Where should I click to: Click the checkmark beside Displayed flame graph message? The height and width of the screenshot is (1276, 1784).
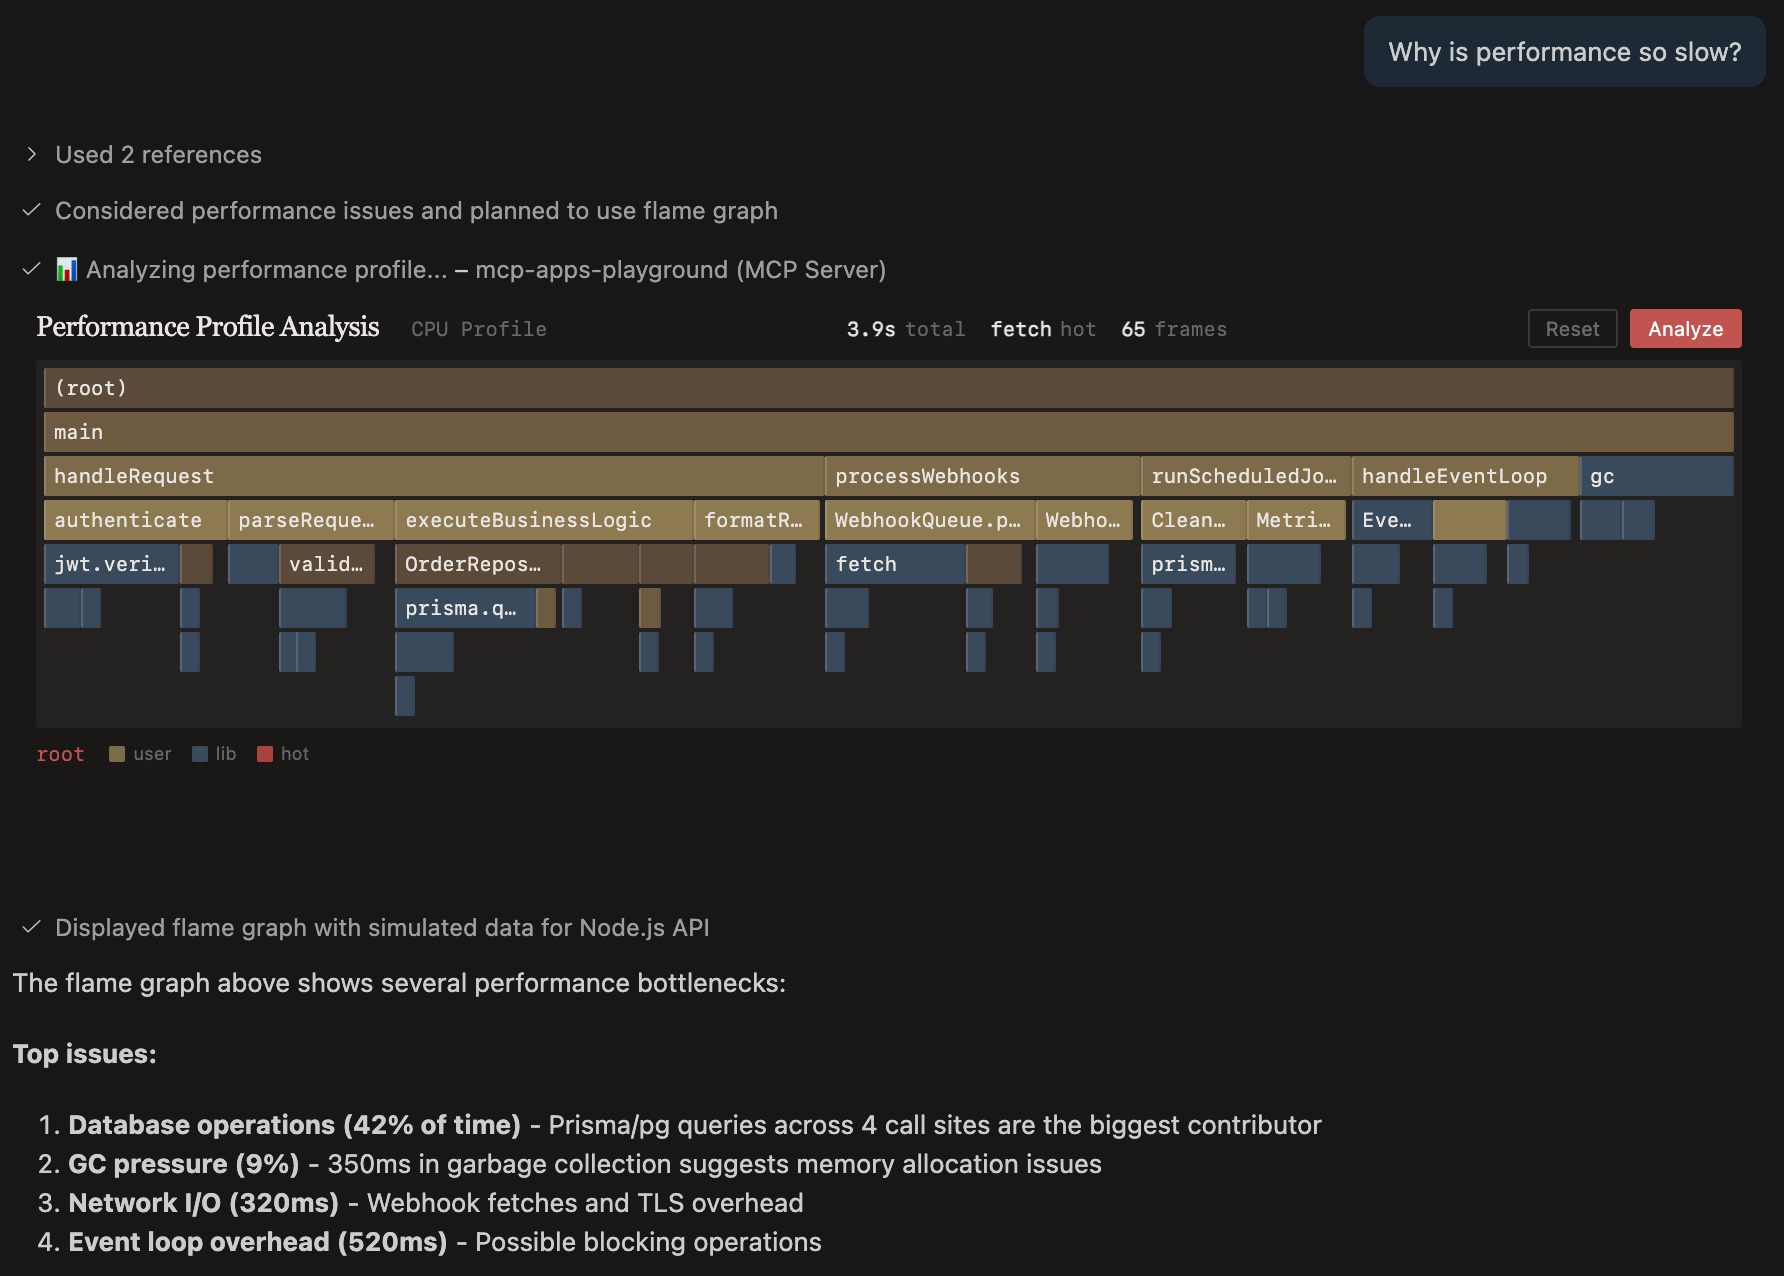click(31, 927)
